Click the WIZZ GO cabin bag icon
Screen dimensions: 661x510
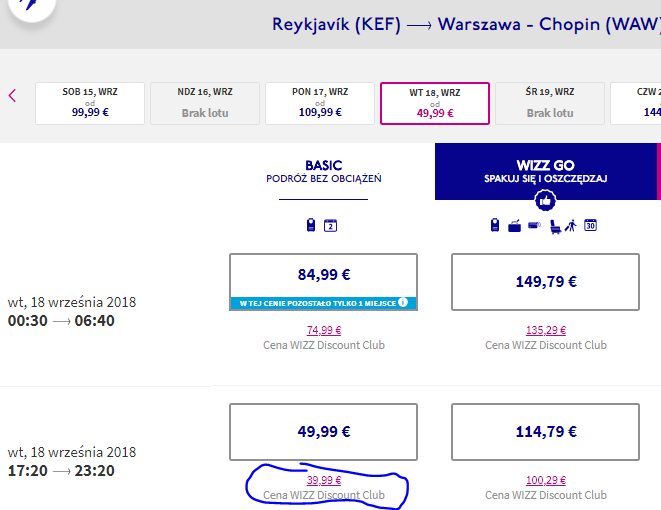tap(495, 225)
